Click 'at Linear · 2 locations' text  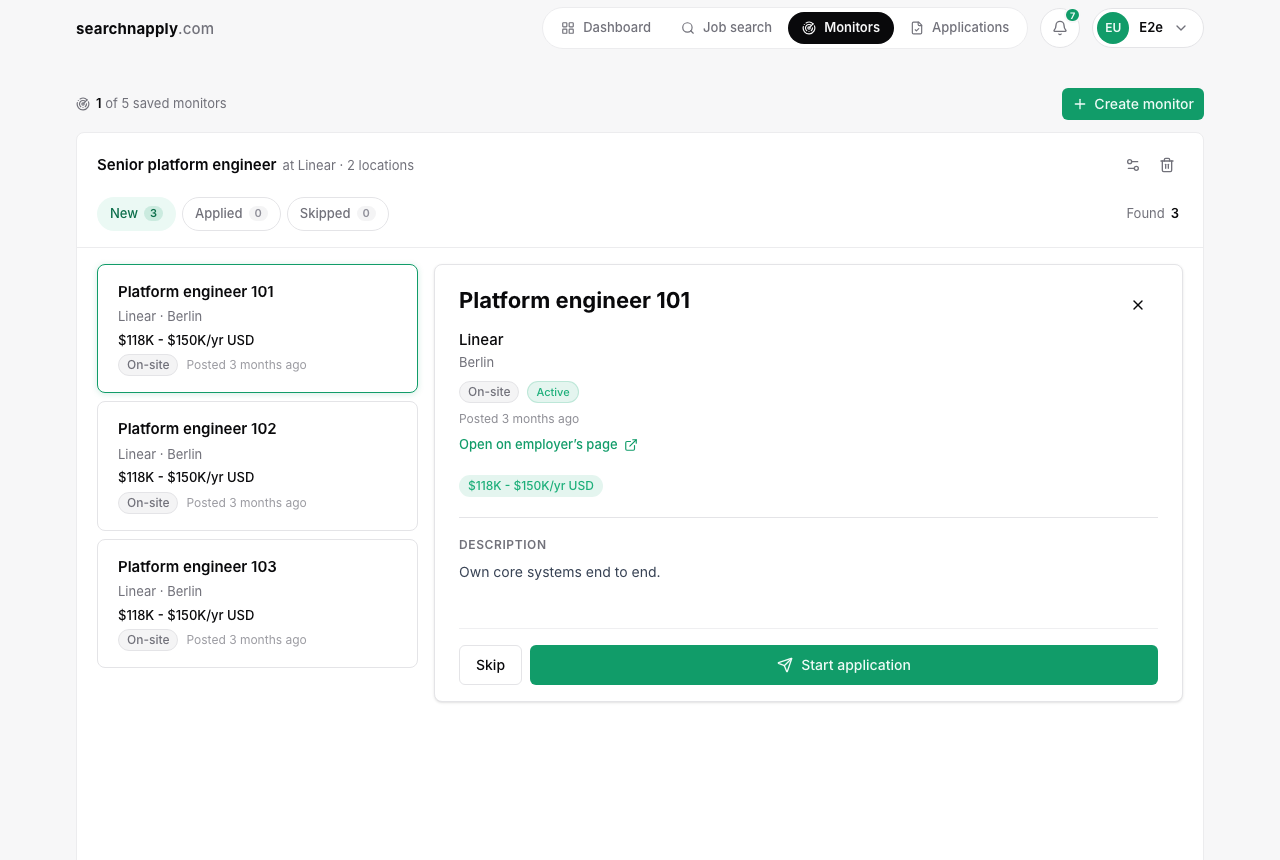[x=348, y=165]
